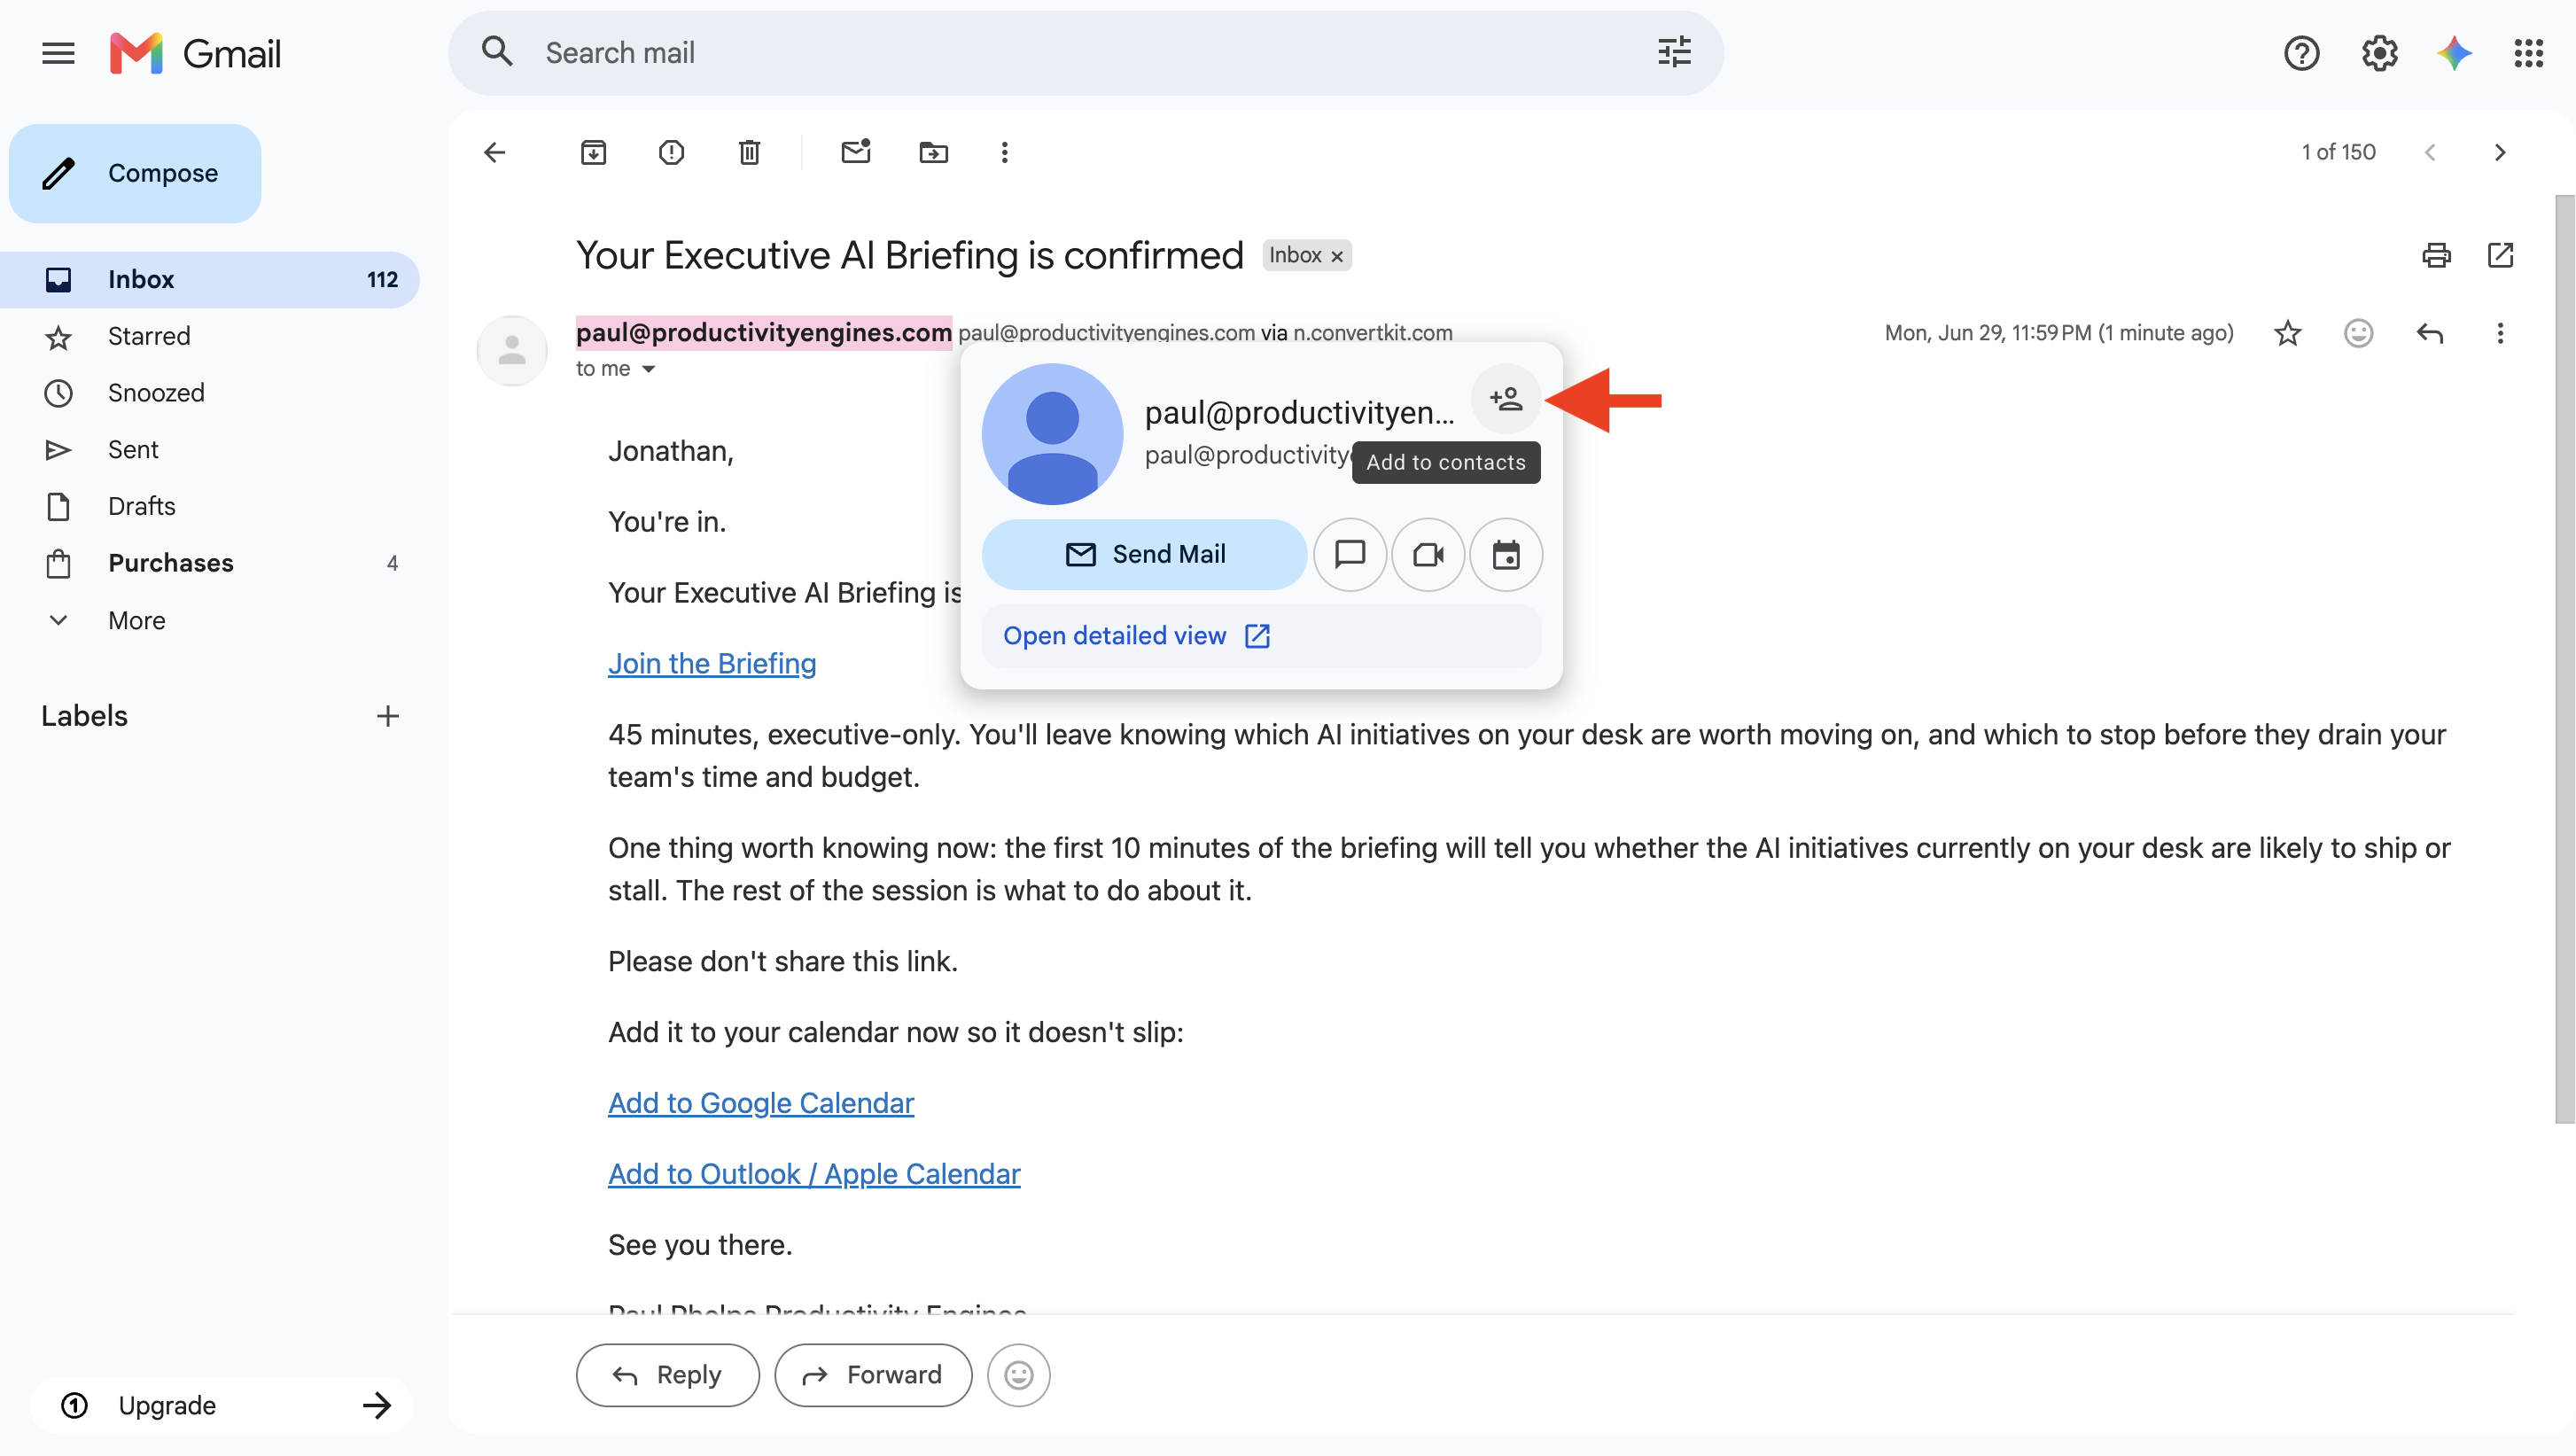Open Gmail Settings gear

(2379, 53)
